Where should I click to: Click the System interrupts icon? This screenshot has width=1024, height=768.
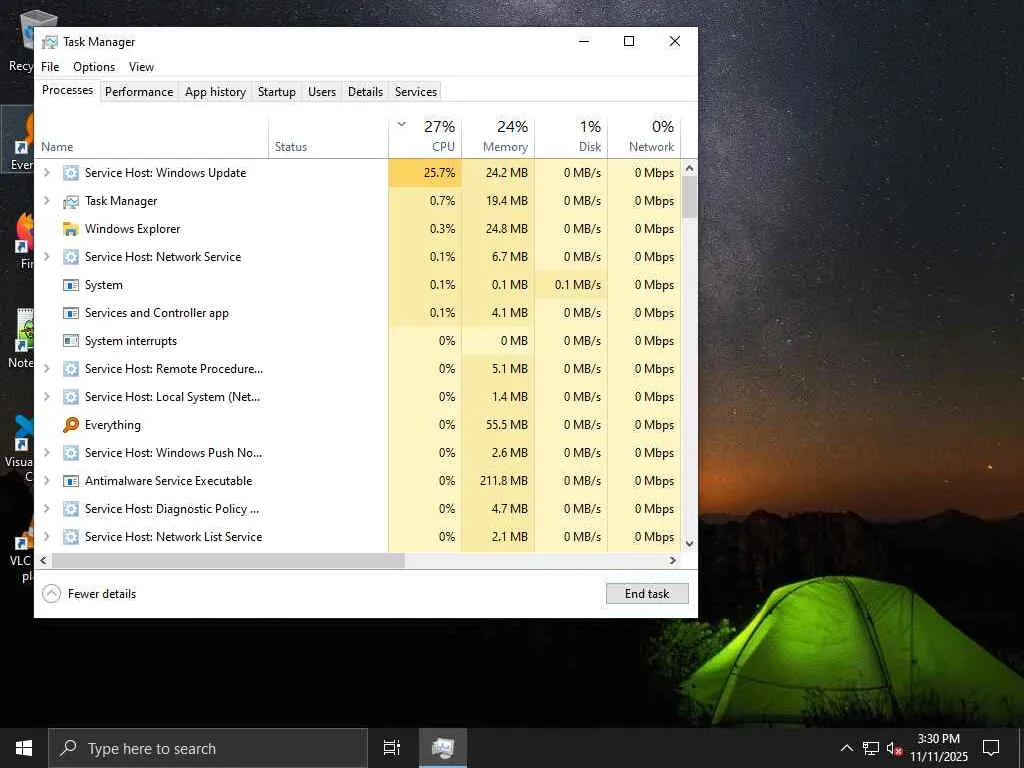point(71,341)
